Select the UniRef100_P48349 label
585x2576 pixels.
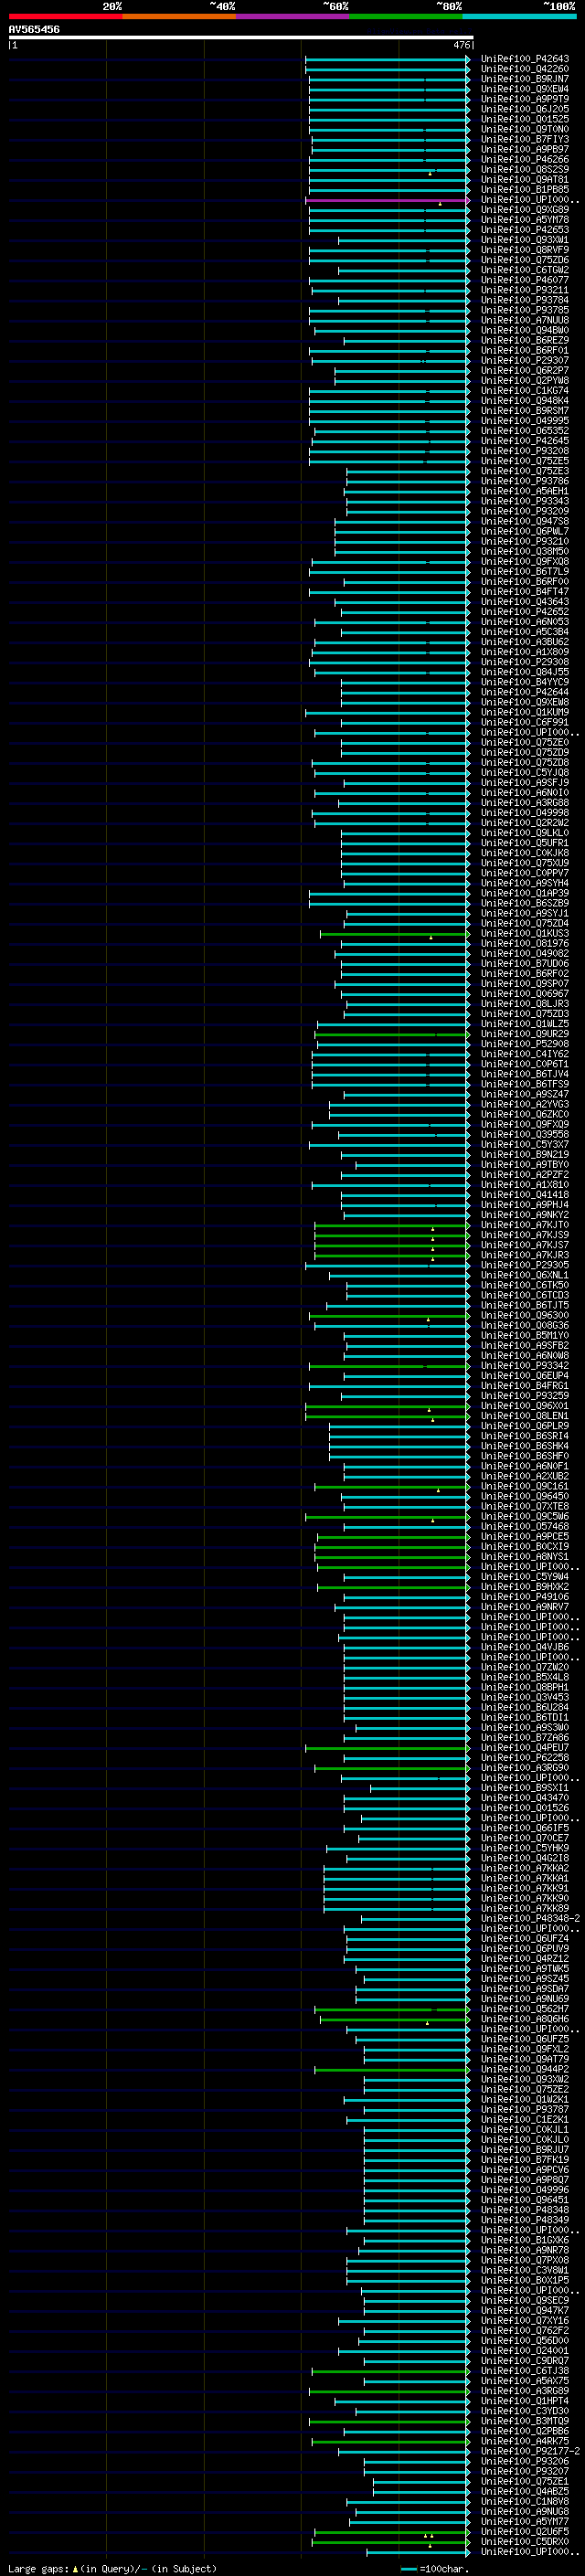click(525, 2219)
